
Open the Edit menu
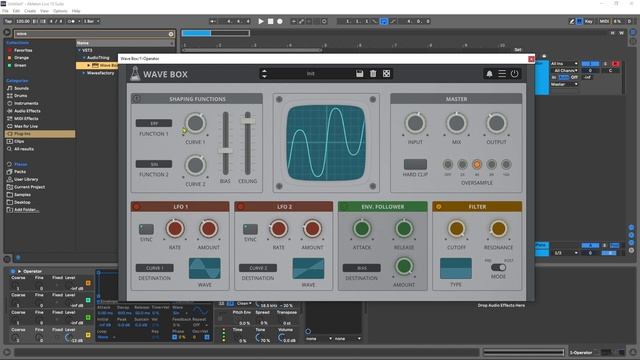[16, 11]
